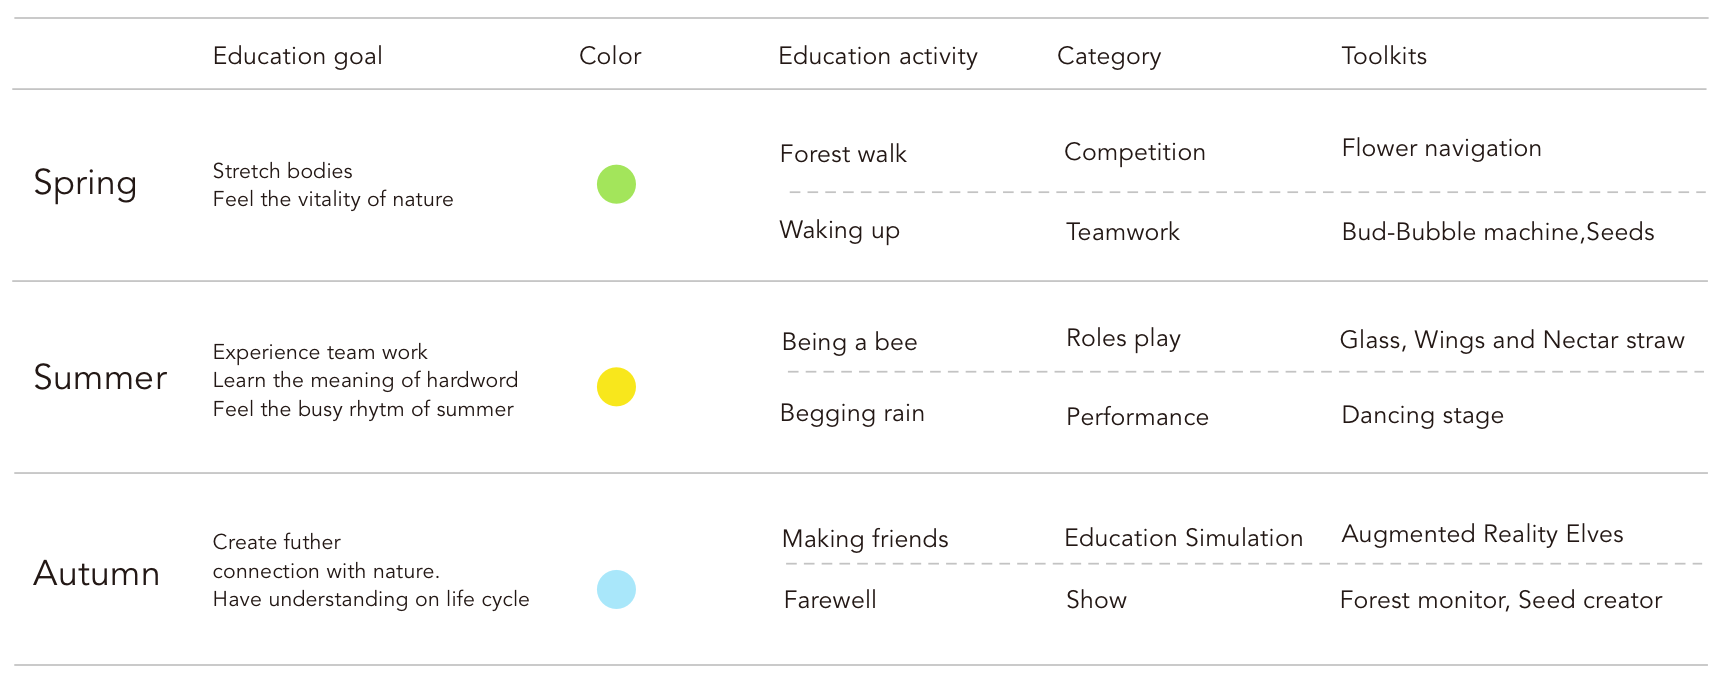
Task: Click the Education Simulation category
Action: (x=1183, y=538)
